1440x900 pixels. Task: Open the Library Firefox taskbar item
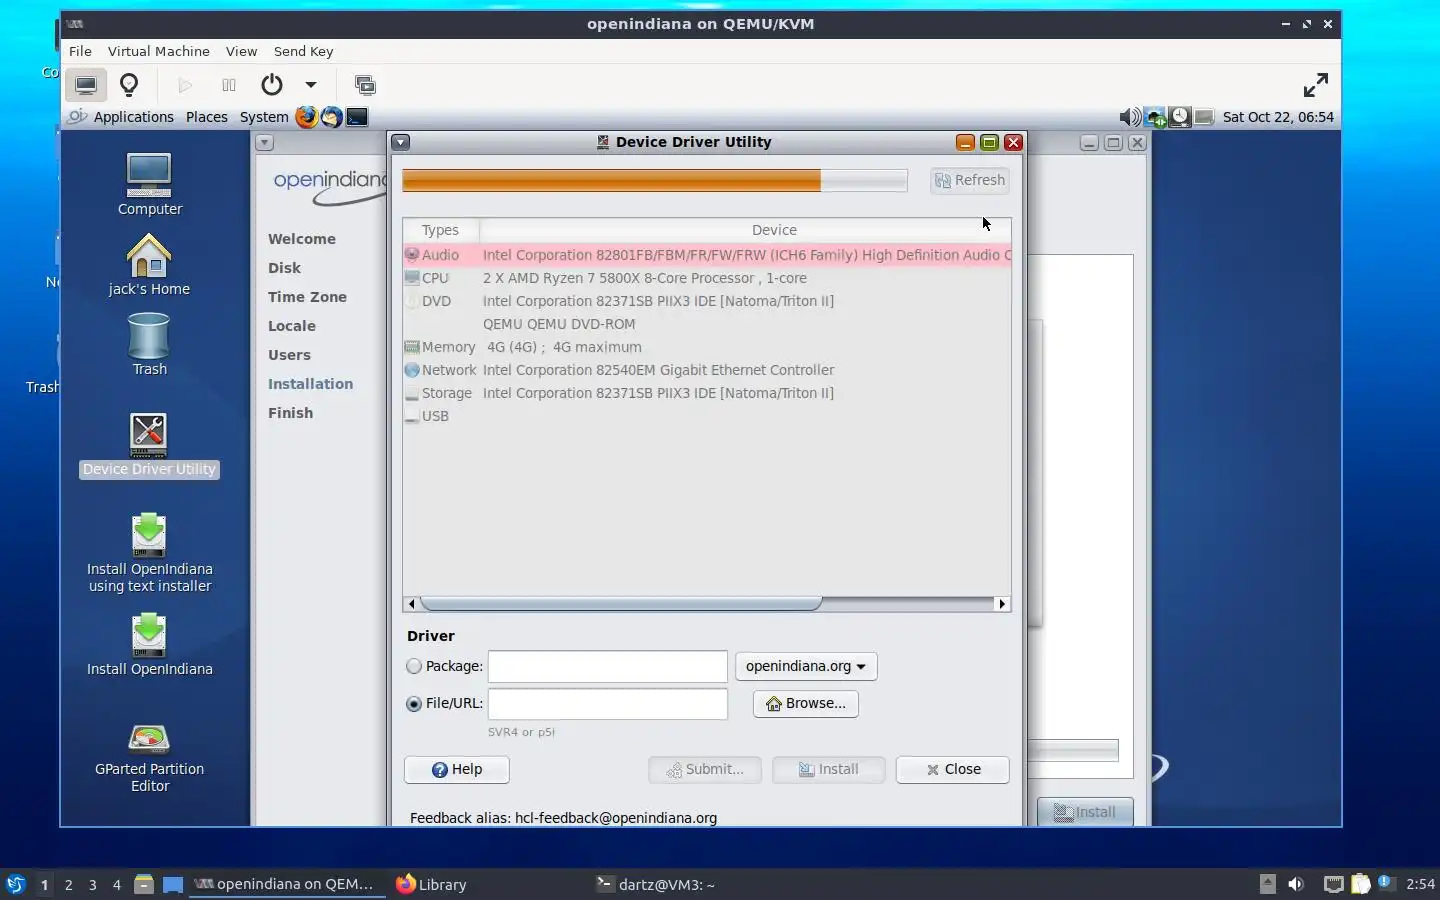[432, 885]
